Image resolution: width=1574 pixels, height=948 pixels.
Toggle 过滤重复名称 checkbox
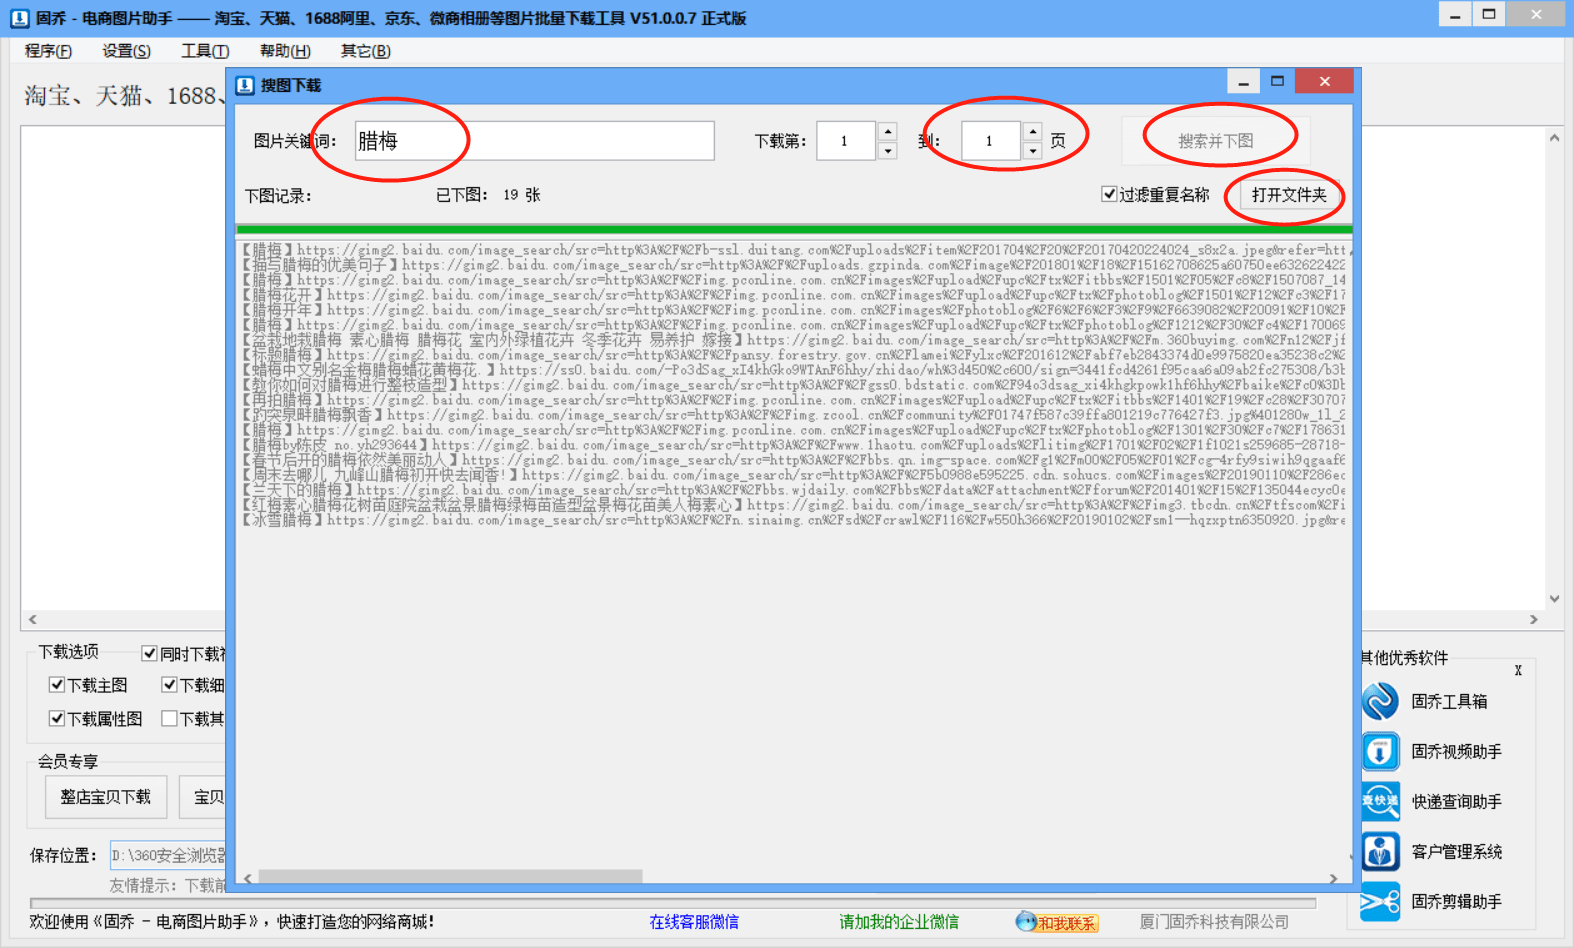pos(1109,194)
